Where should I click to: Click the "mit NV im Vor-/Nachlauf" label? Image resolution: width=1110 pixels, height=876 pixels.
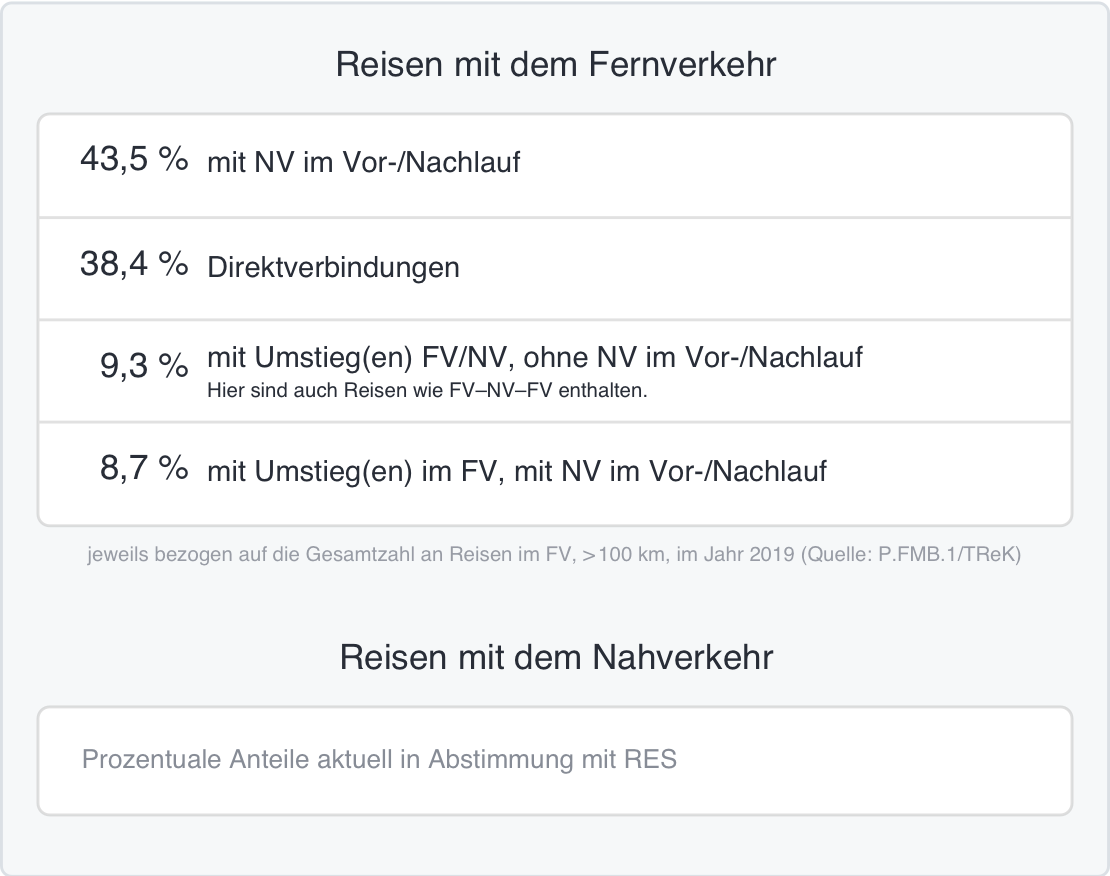point(363,163)
